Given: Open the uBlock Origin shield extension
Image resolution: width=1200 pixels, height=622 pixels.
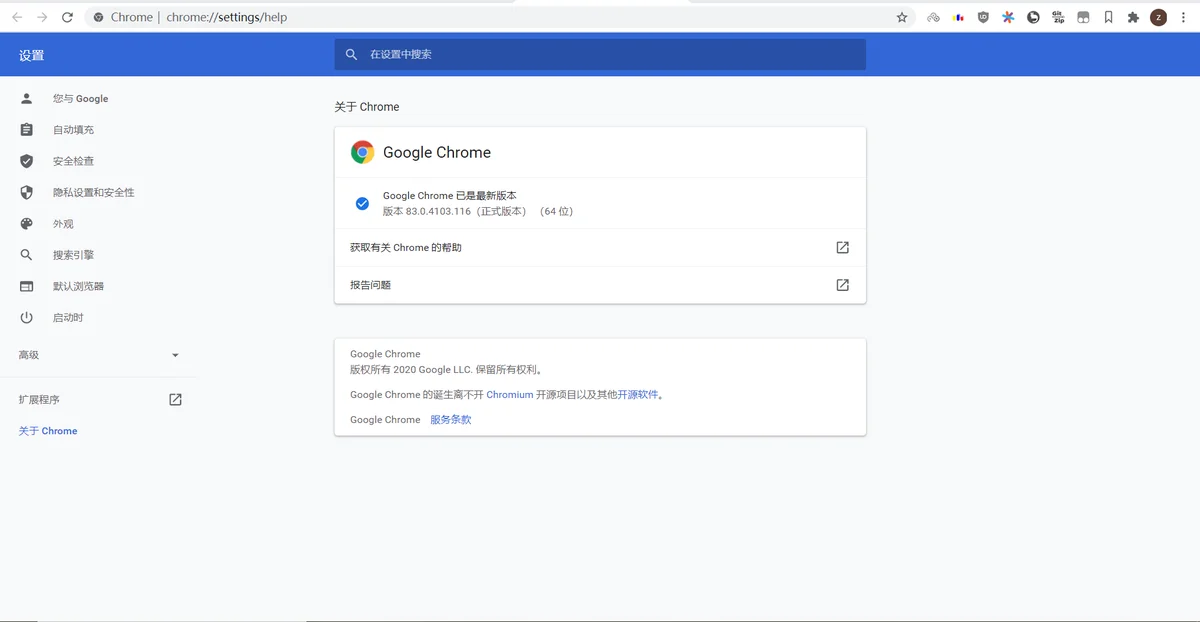Looking at the screenshot, I should (983, 17).
